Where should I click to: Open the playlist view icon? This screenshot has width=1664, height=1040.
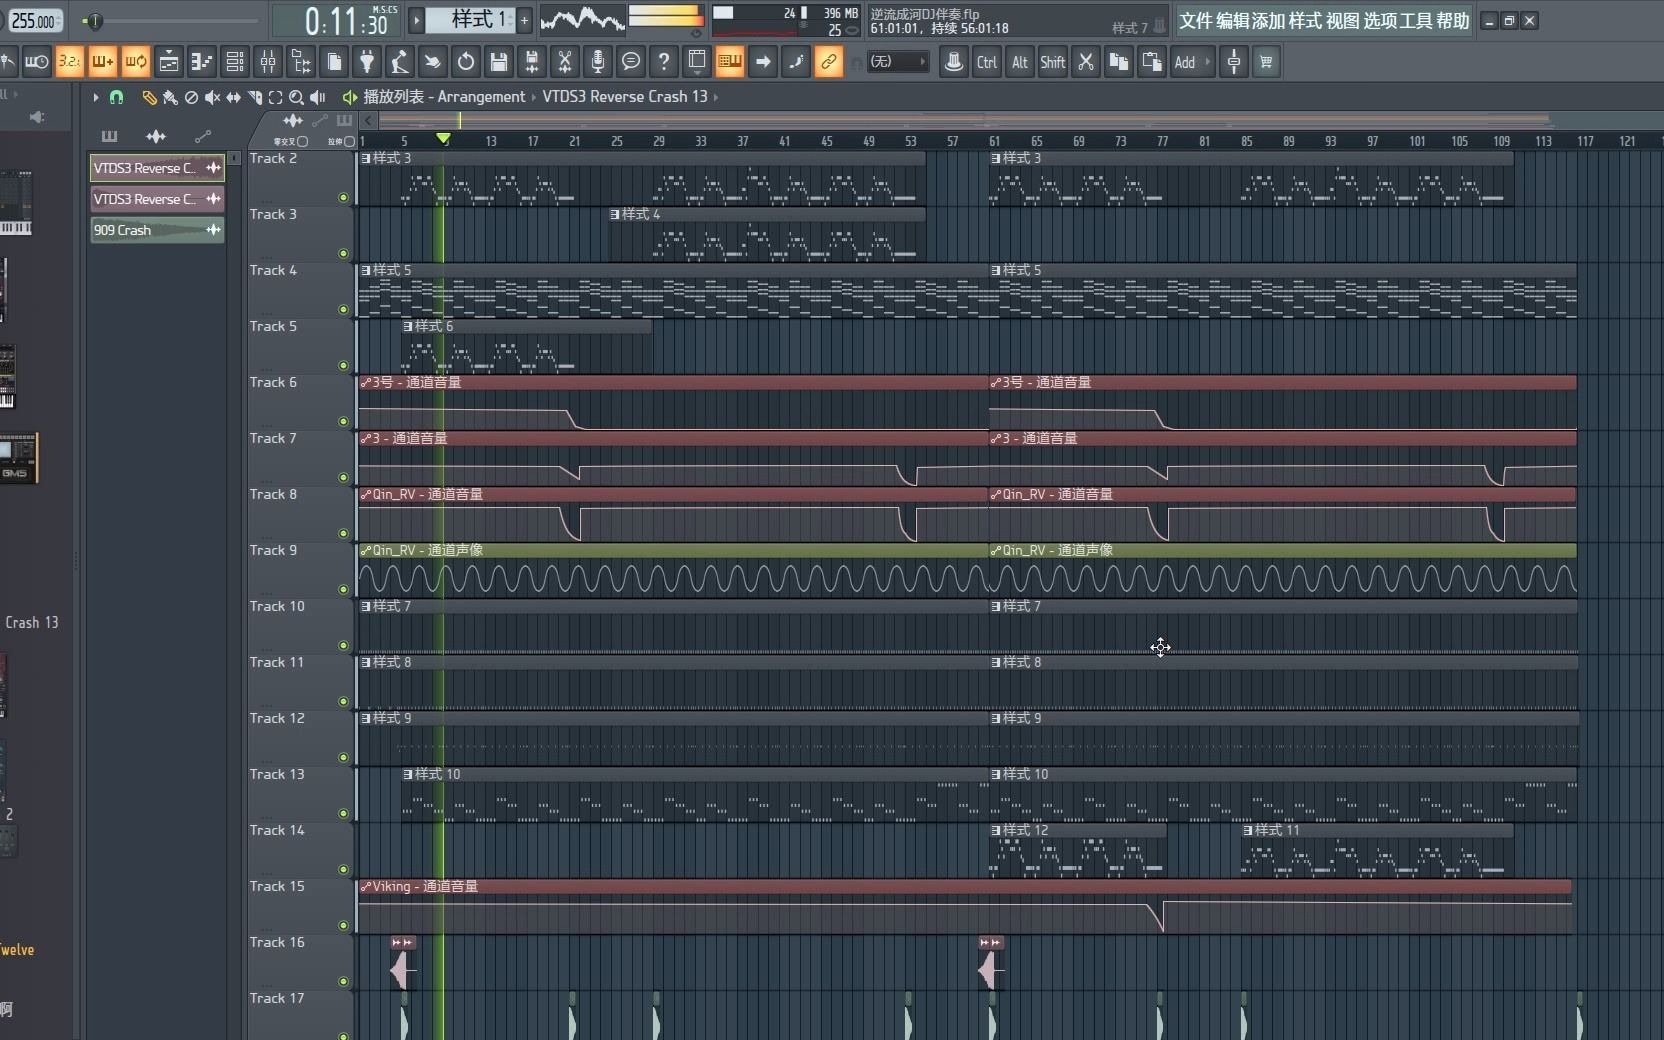pyautogui.click(x=169, y=62)
